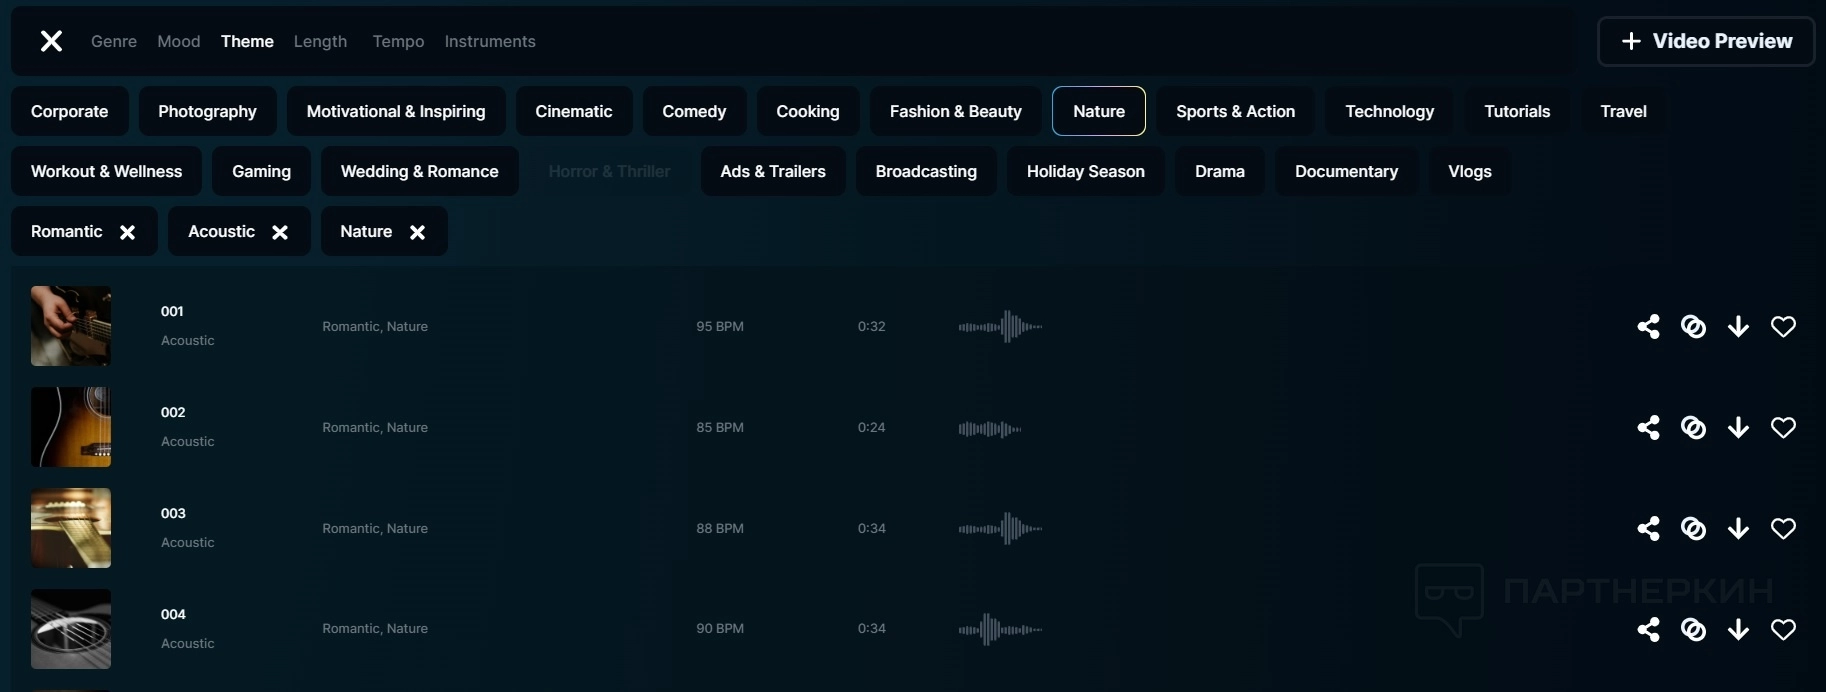Remove the Acoustic filter tag
Viewport: 1826px width, 692px height.
(280, 232)
